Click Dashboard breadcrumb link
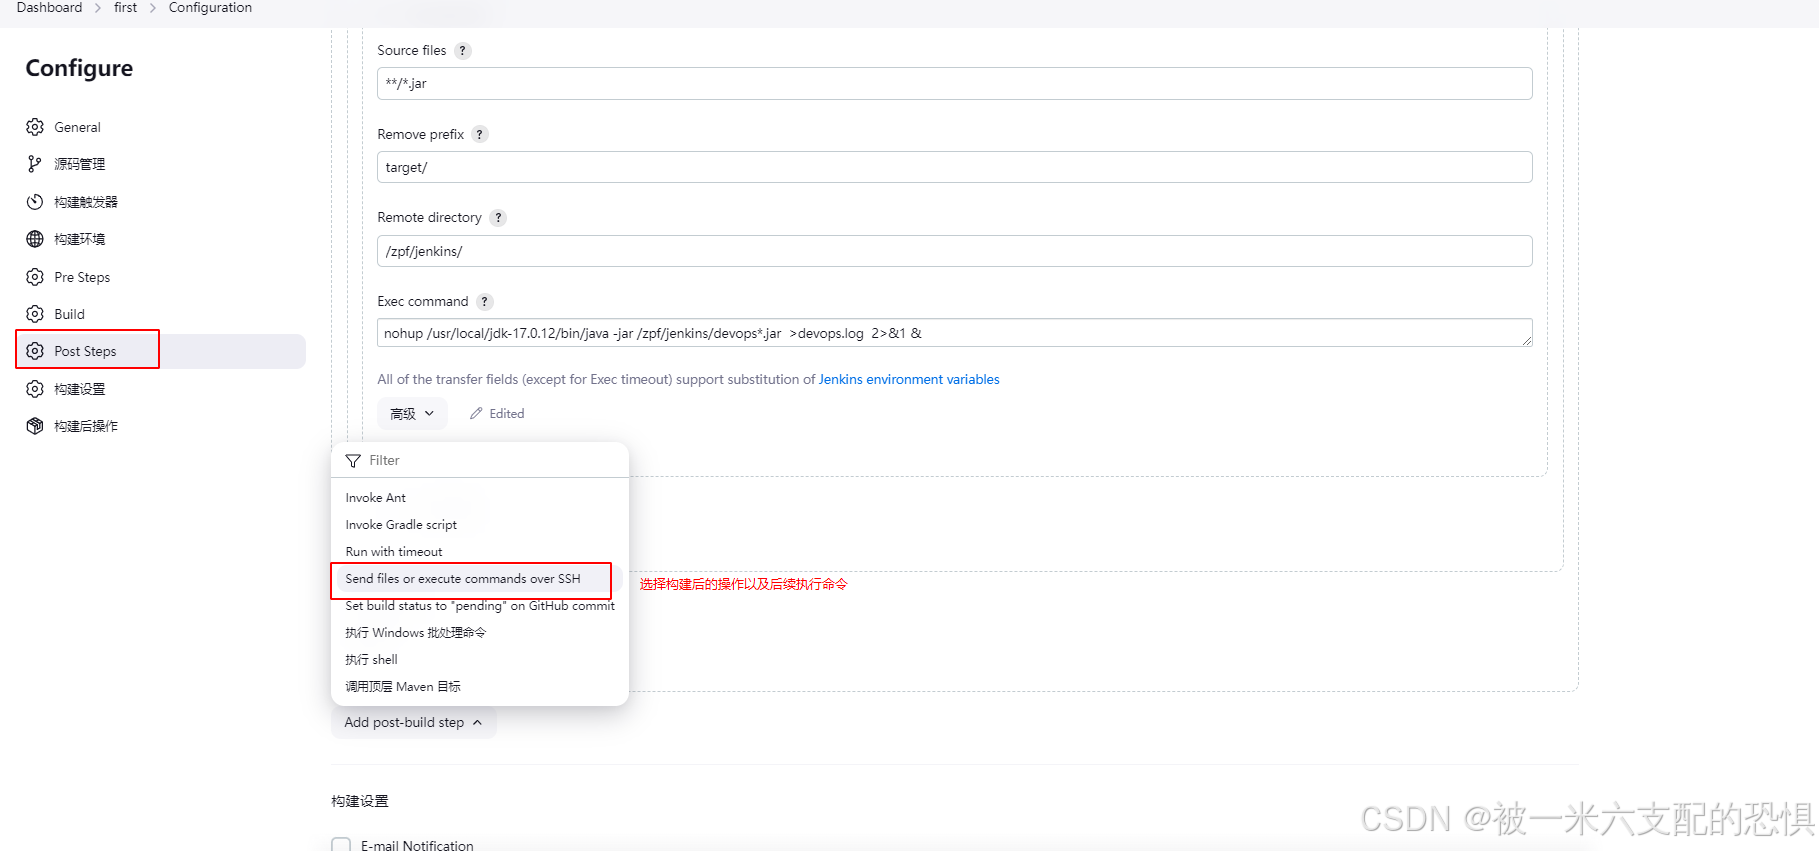The height and width of the screenshot is (851, 1819). (49, 8)
